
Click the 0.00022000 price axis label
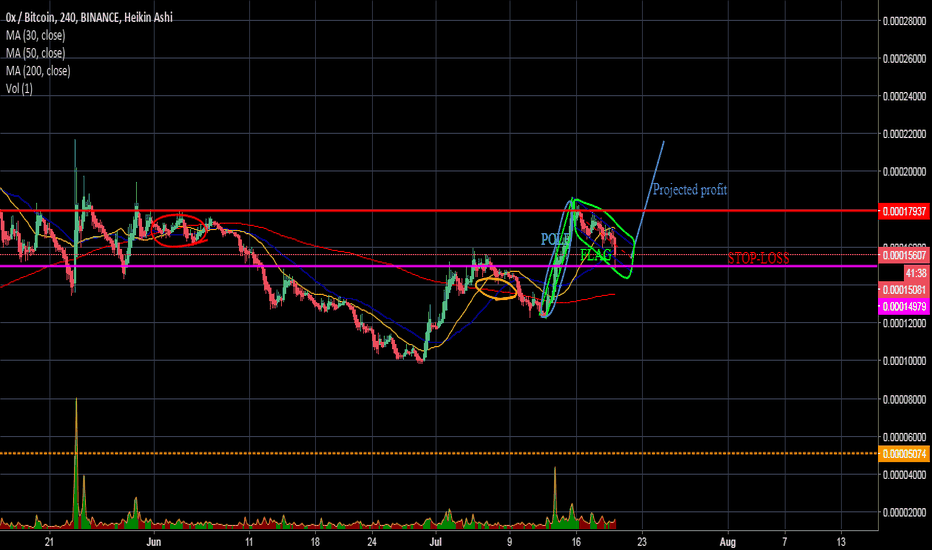904,134
